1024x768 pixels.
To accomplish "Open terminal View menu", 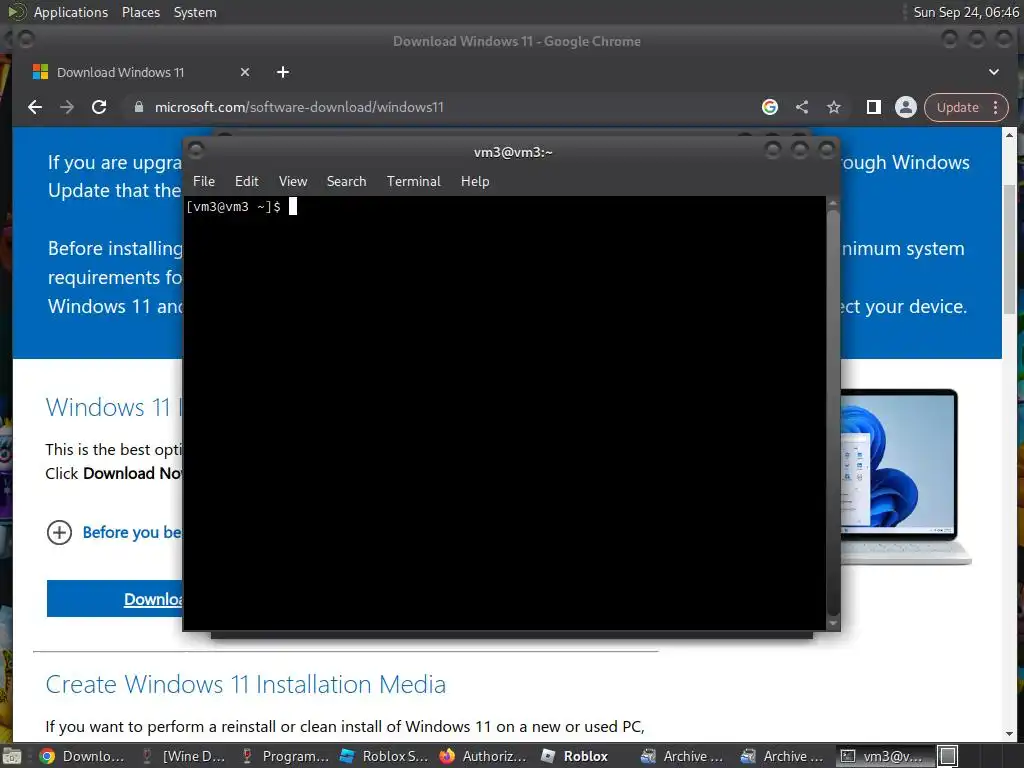I will [293, 182].
